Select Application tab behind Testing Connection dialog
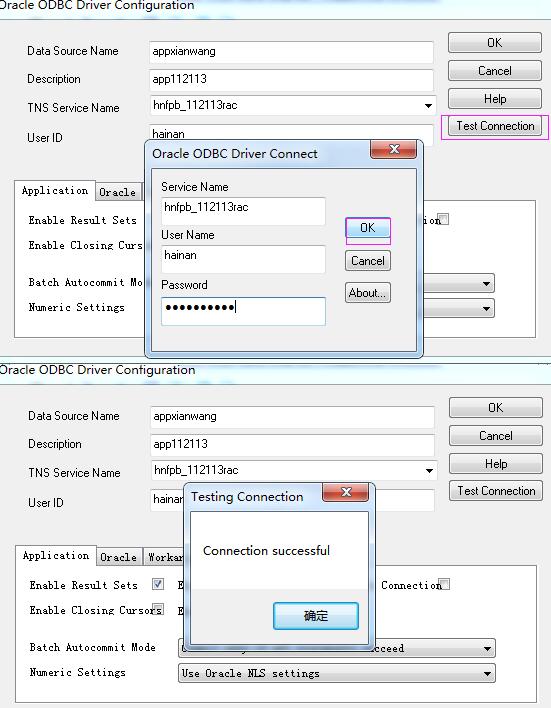The height and width of the screenshot is (708, 551). coord(56,555)
